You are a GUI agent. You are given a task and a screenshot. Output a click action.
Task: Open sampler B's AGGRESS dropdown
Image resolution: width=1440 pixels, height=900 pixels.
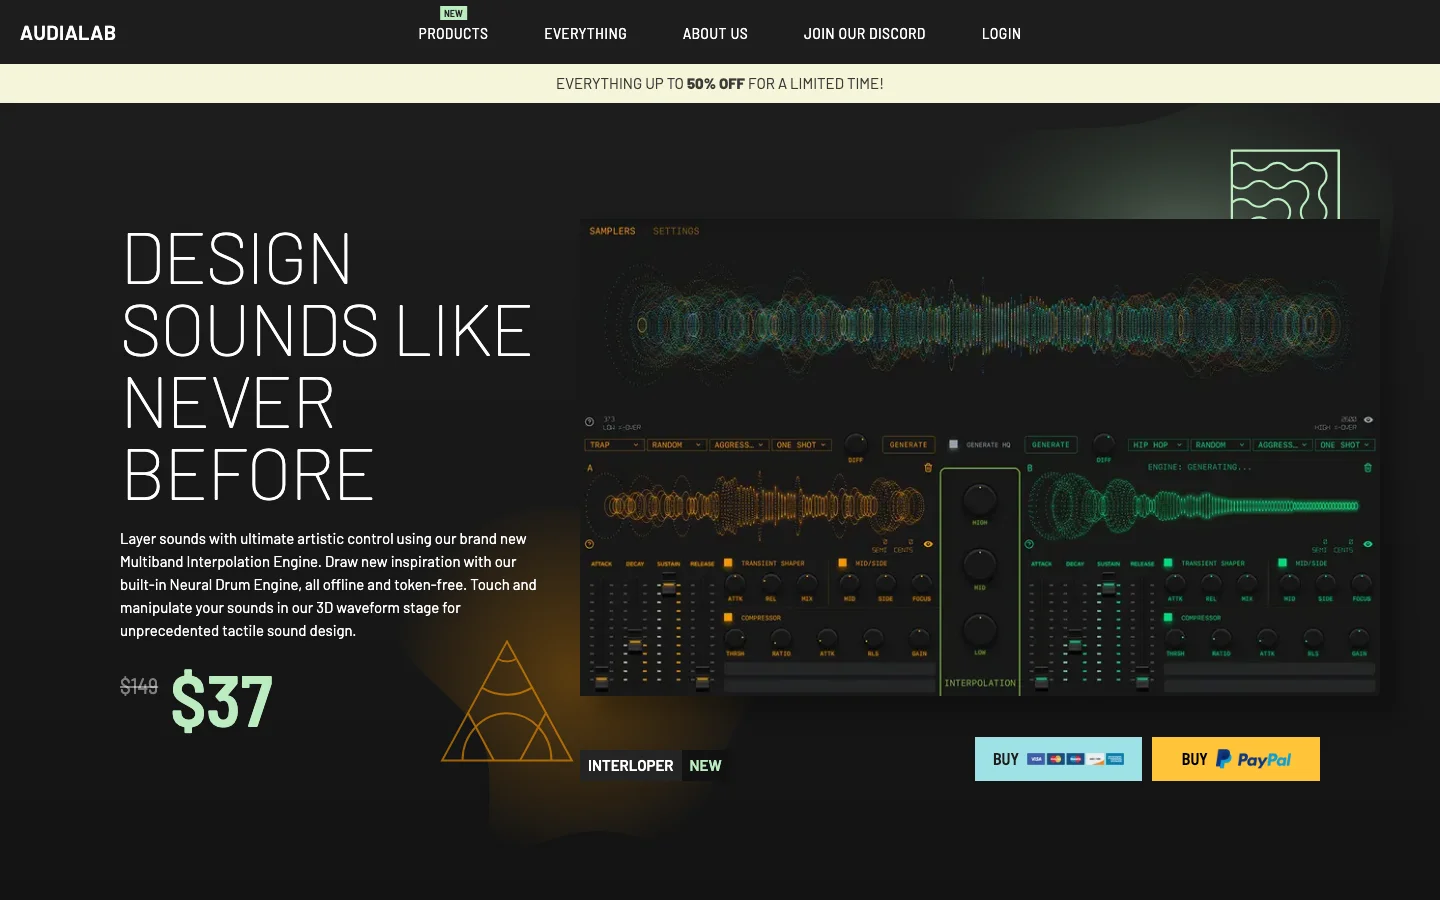(1283, 445)
